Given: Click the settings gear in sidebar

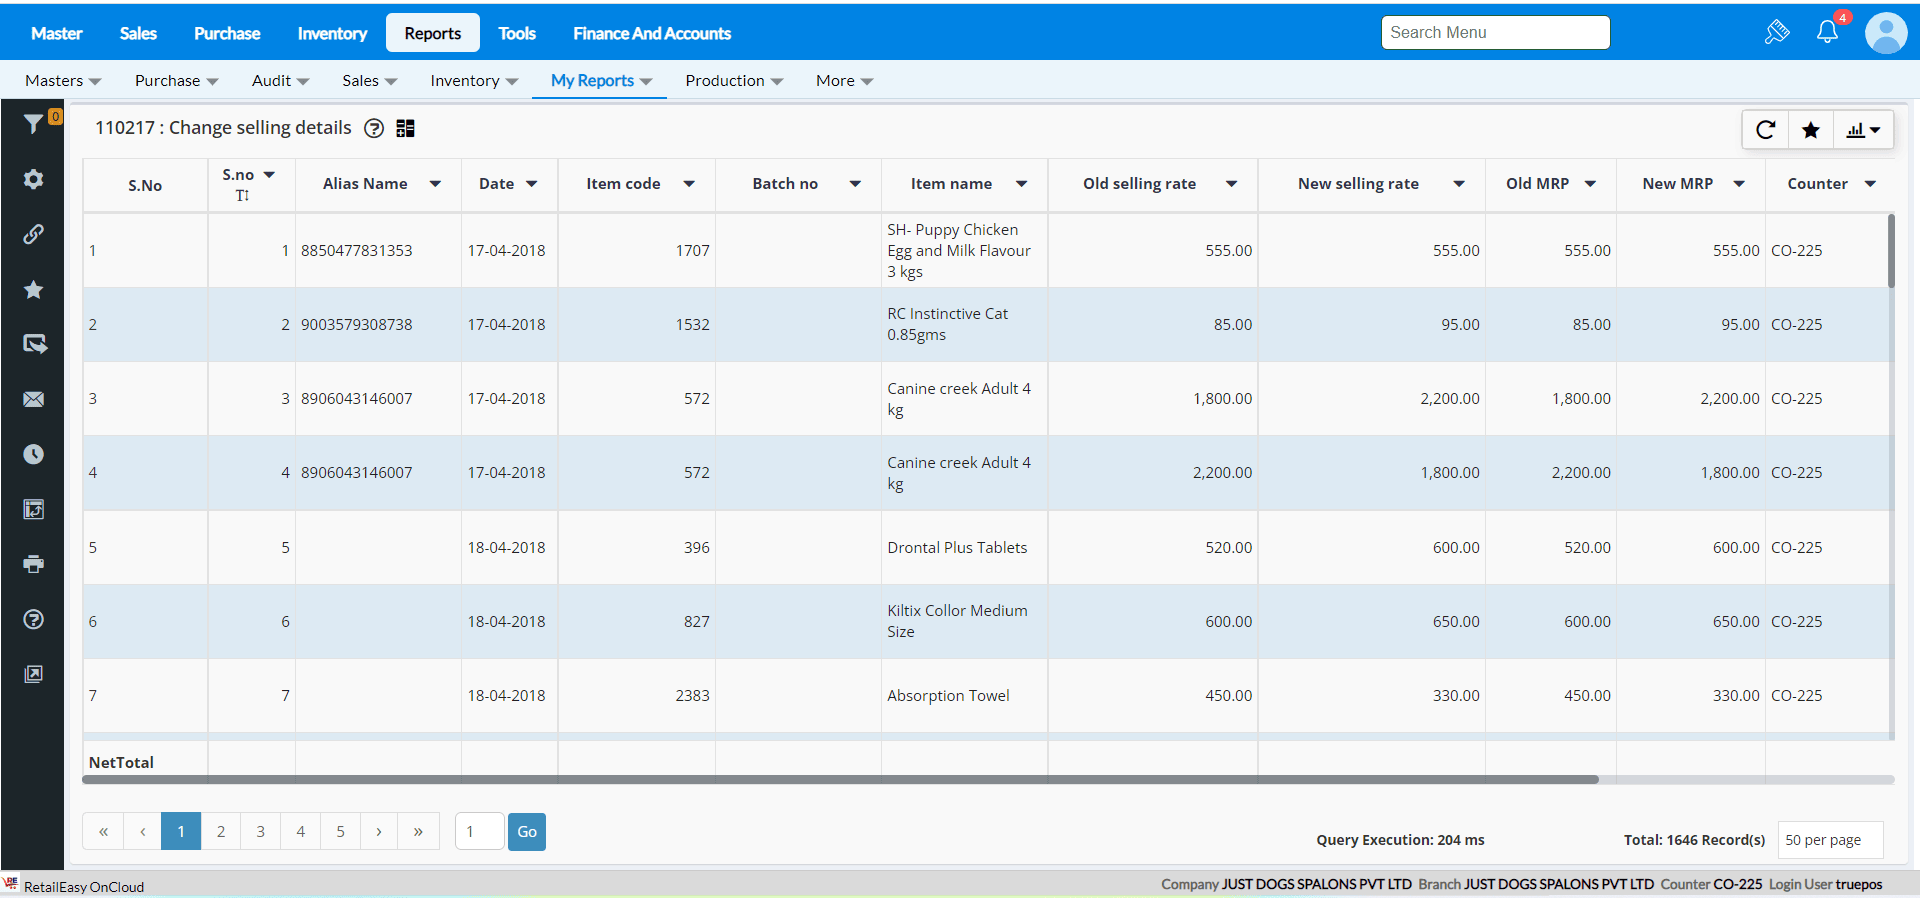Looking at the screenshot, I should point(33,179).
